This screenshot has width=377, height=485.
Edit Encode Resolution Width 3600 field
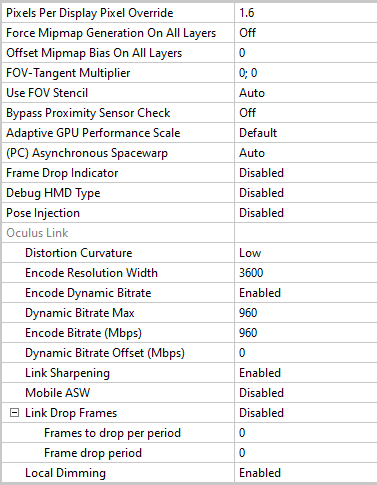click(x=306, y=273)
